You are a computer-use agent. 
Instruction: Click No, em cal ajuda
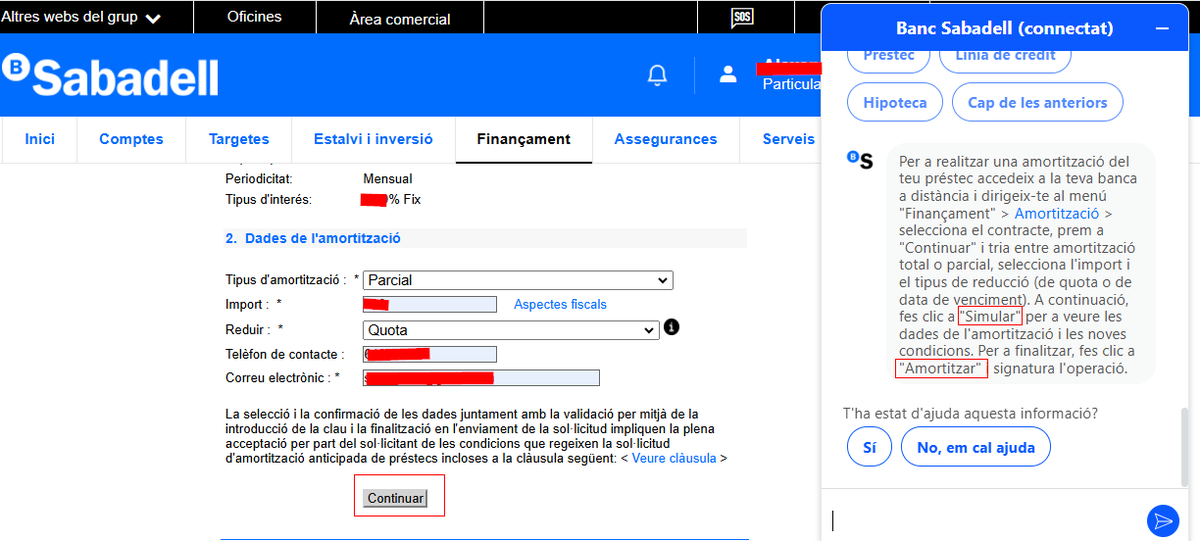(976, 447)
